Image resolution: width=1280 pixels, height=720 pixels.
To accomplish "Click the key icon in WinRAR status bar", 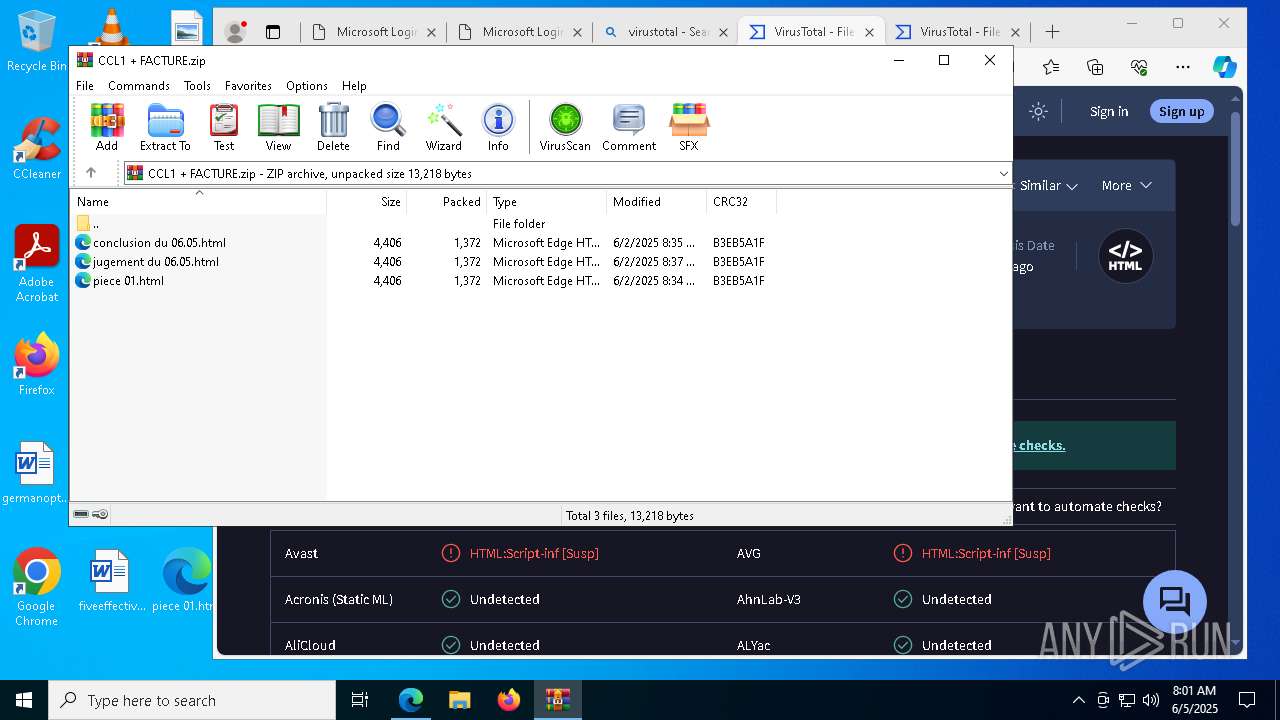I will coord(100,514).
